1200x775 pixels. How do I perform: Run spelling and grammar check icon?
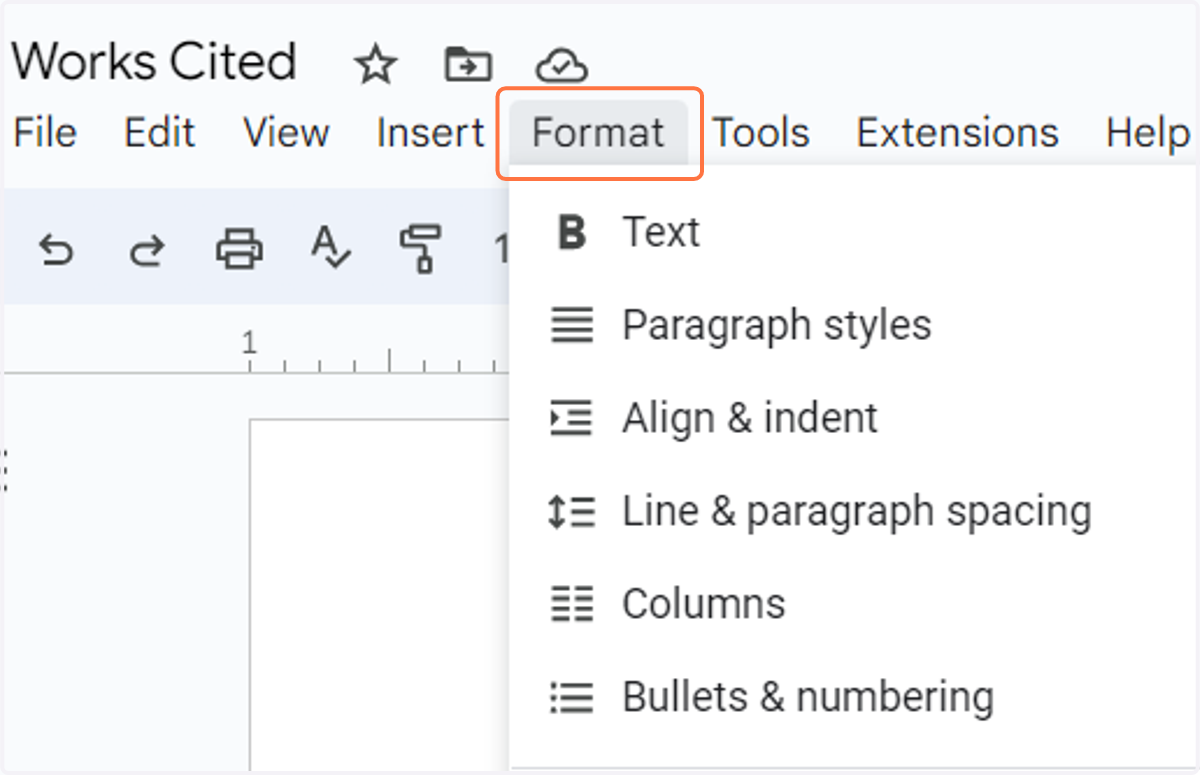330,248
